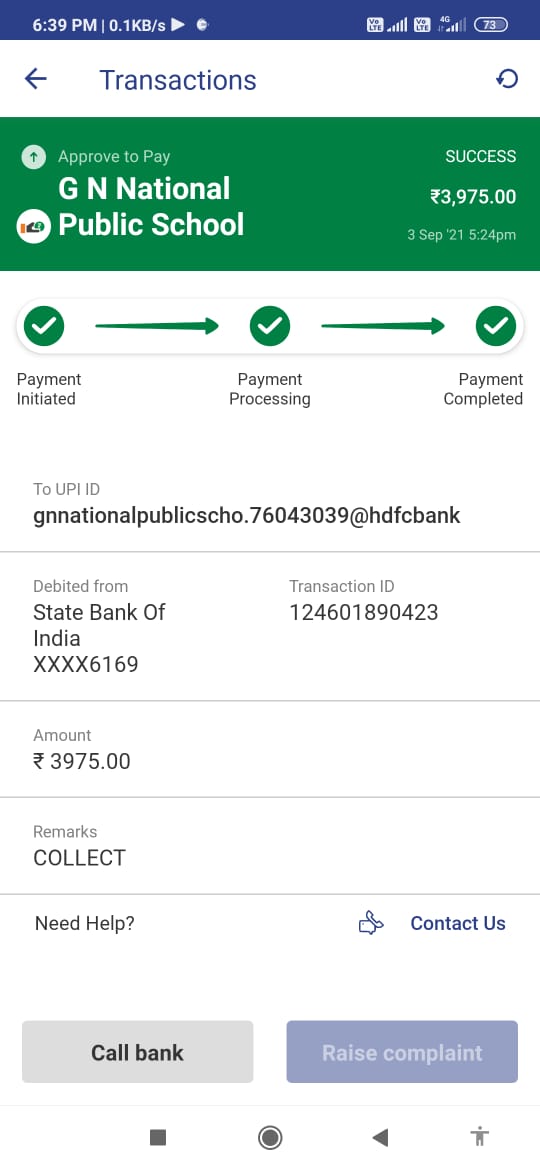Tap the BHIM UPI logo icon

click(x=34, y=226)
